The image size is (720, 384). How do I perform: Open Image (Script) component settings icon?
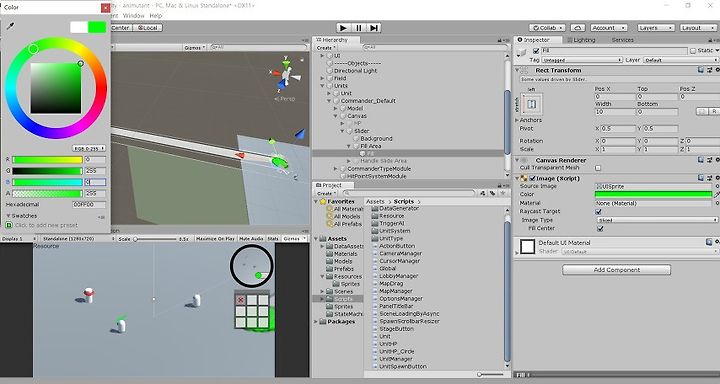click(717, 178)
